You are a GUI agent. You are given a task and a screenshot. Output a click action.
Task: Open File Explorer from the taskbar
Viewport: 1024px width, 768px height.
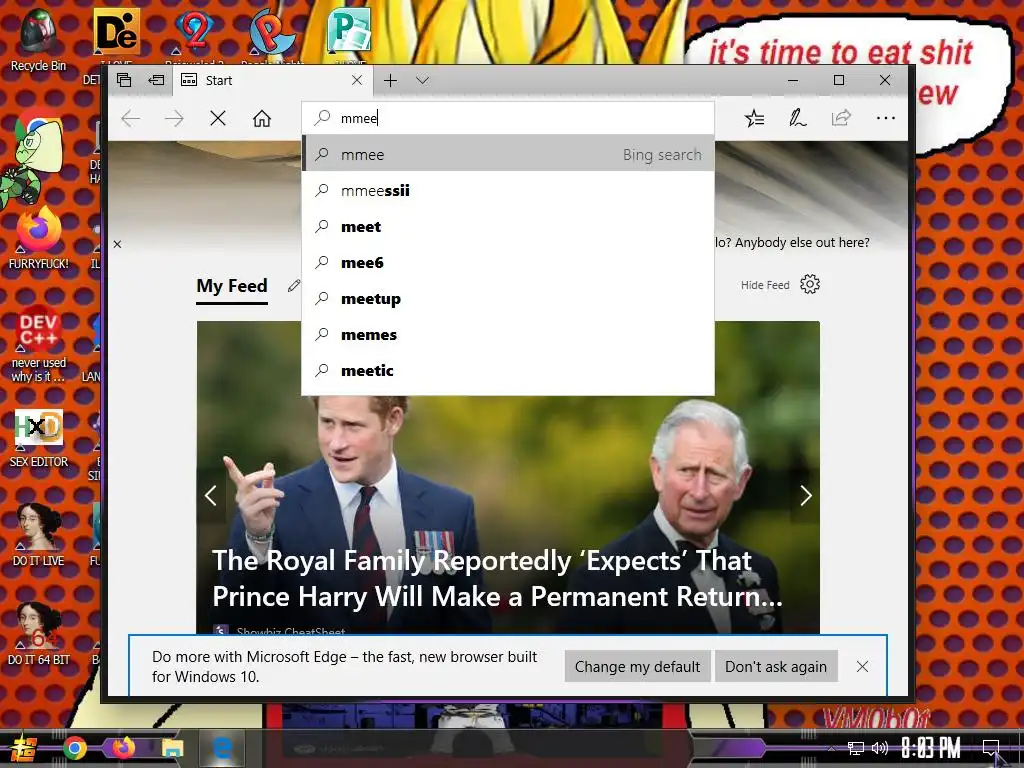172,748
